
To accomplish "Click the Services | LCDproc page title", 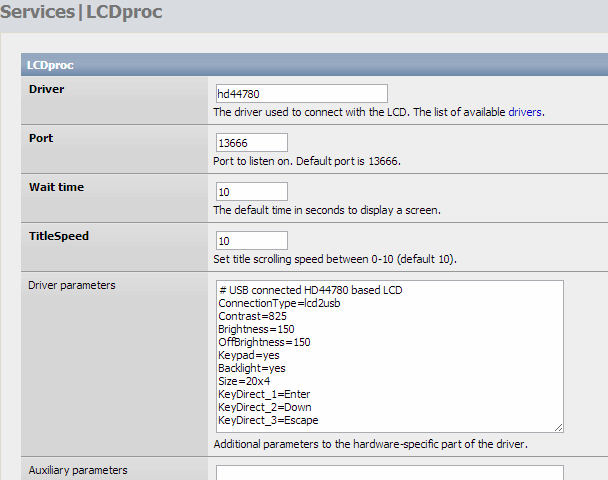I will 81,12.
